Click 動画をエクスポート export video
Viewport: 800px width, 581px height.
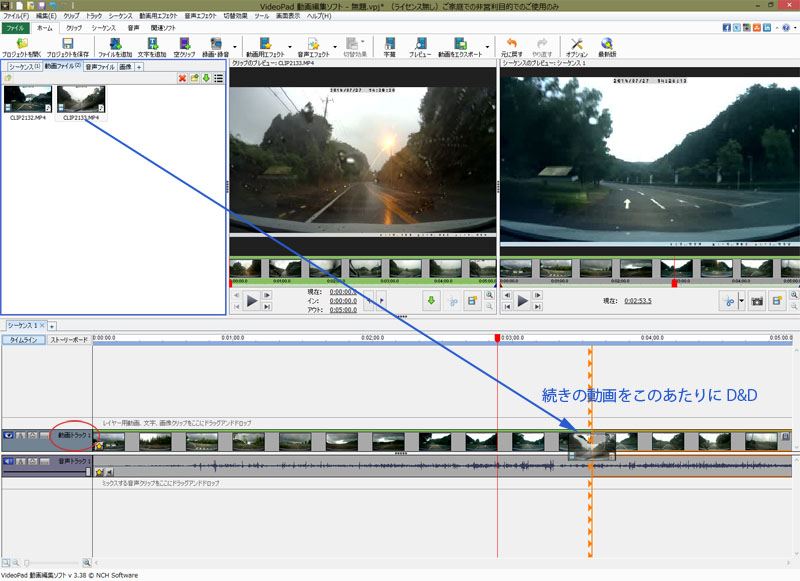(460, 47)
